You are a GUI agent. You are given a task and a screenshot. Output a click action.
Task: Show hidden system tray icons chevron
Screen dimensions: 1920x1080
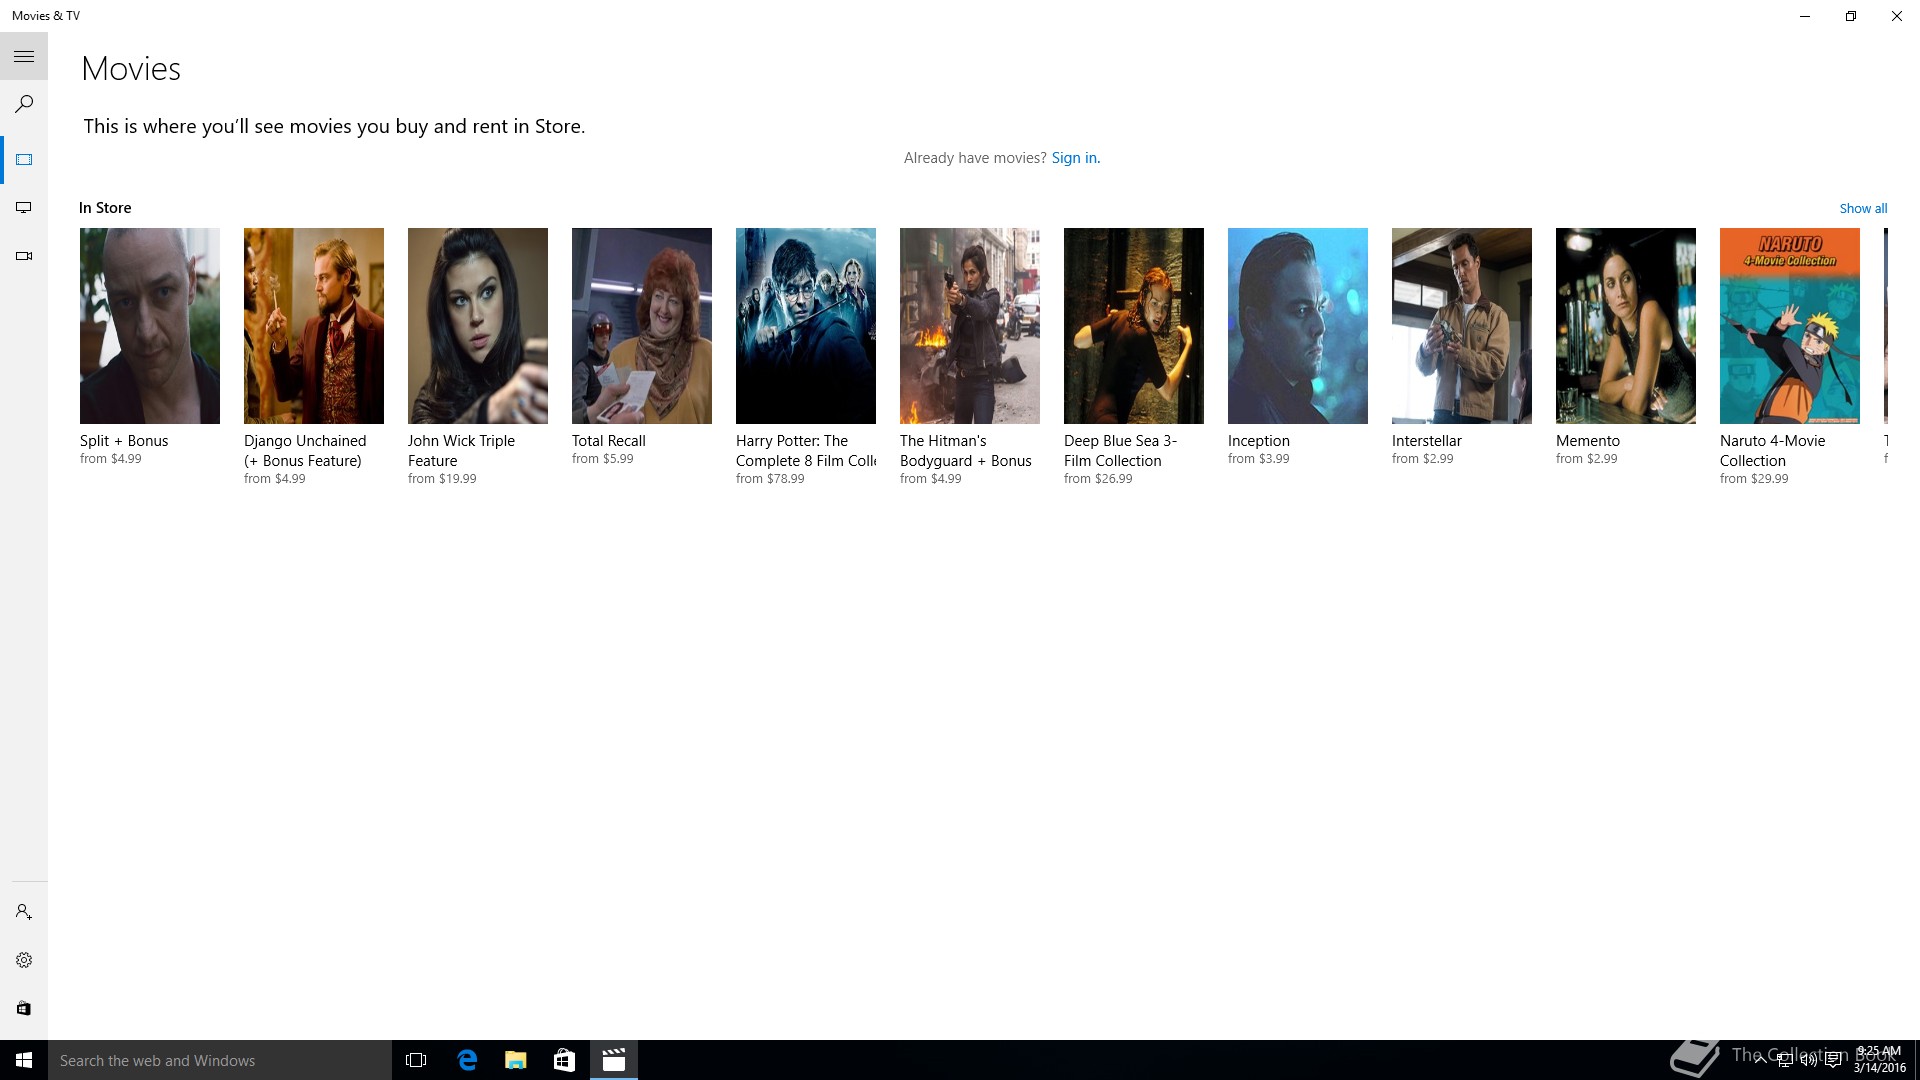[1760, 1060]
